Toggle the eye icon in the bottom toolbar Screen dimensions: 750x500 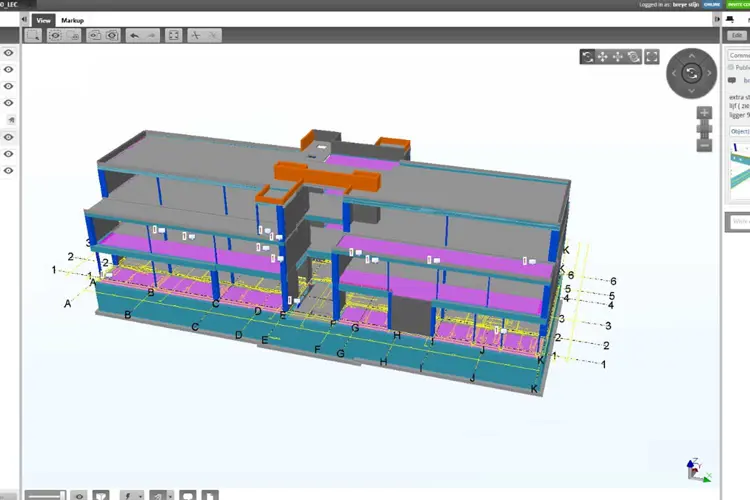(x=79, y=495)
